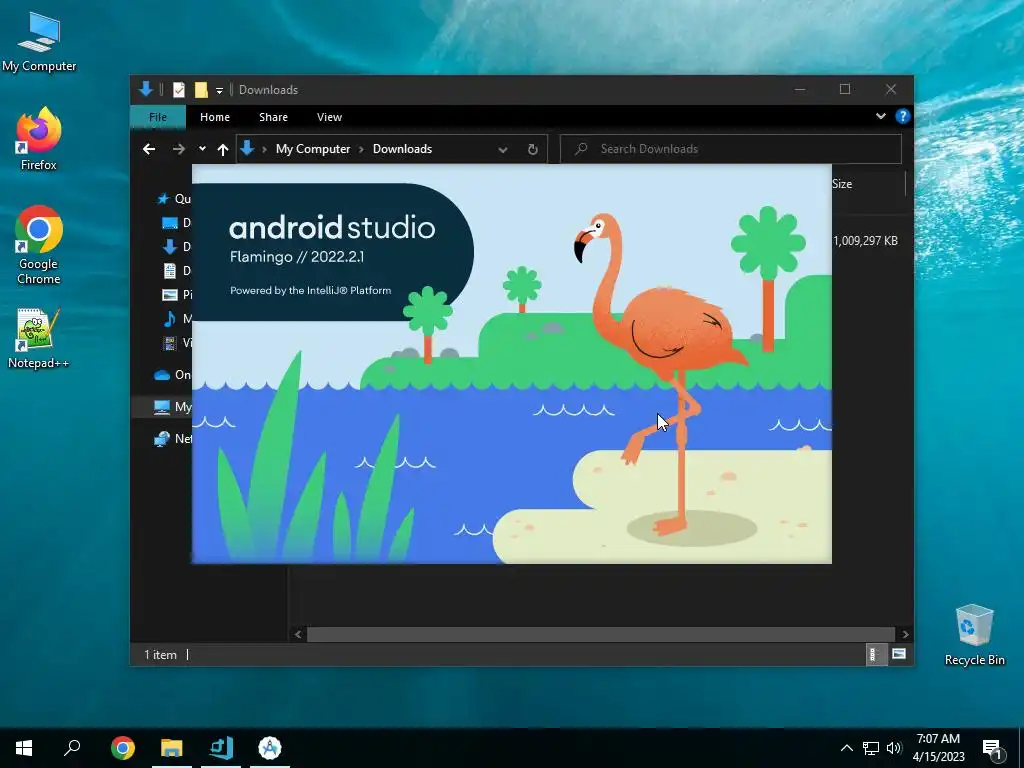1024x768 pixels.
Task: Click horizontal scrollbar in file list
Action: (x=601, y=634)
